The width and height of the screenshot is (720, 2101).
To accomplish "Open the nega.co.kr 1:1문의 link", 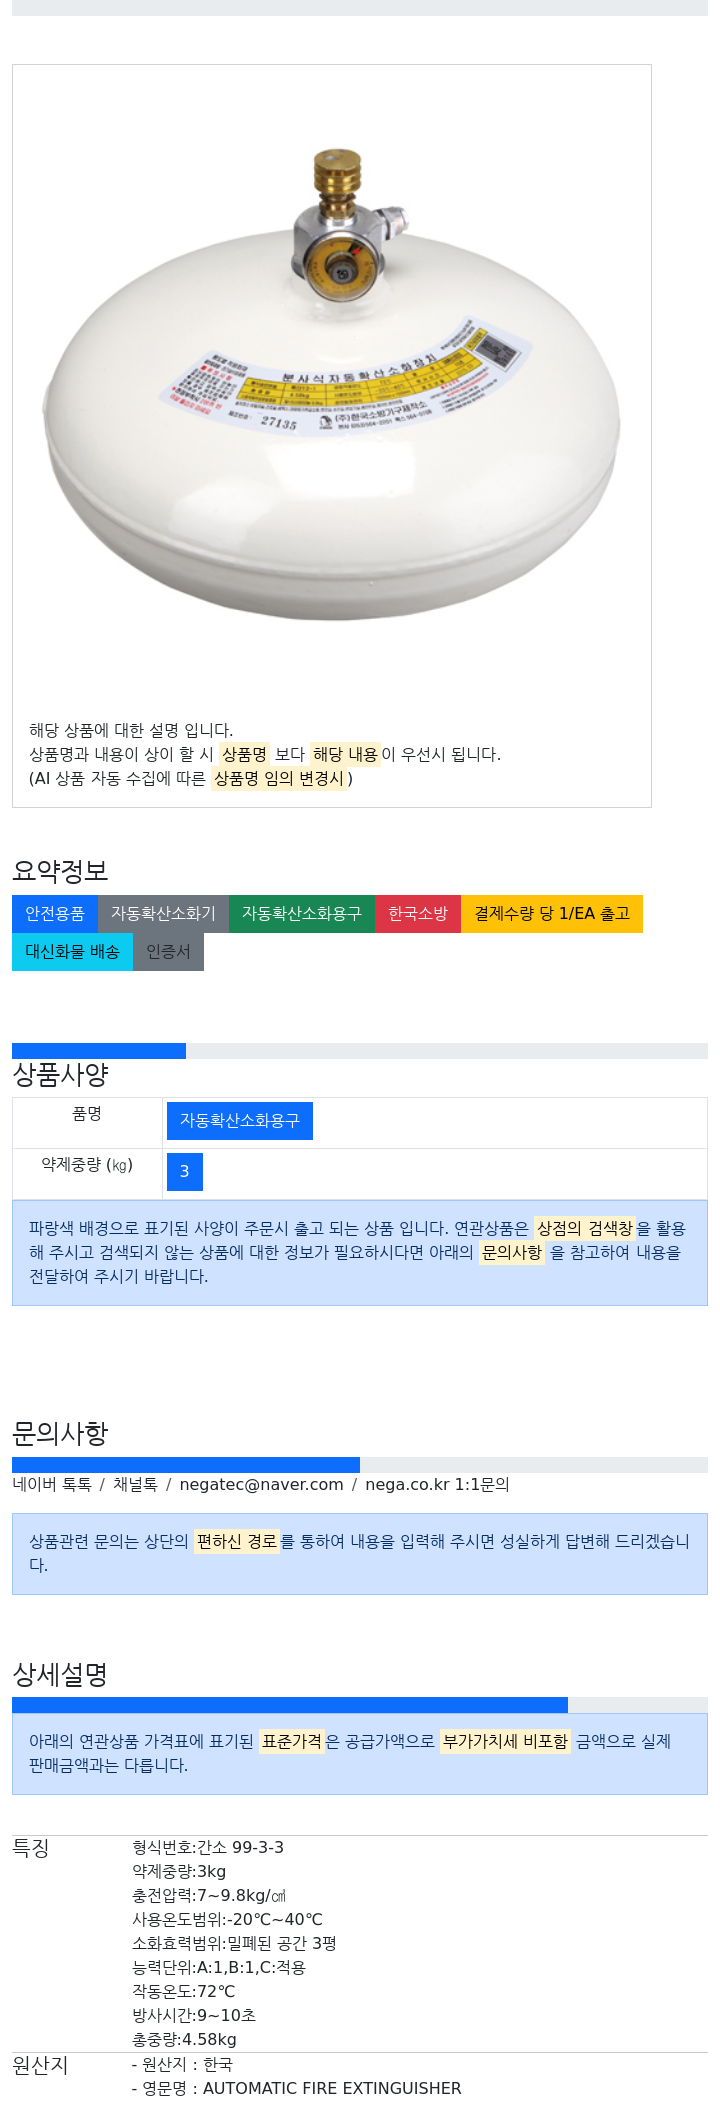I will [437, 1485].
